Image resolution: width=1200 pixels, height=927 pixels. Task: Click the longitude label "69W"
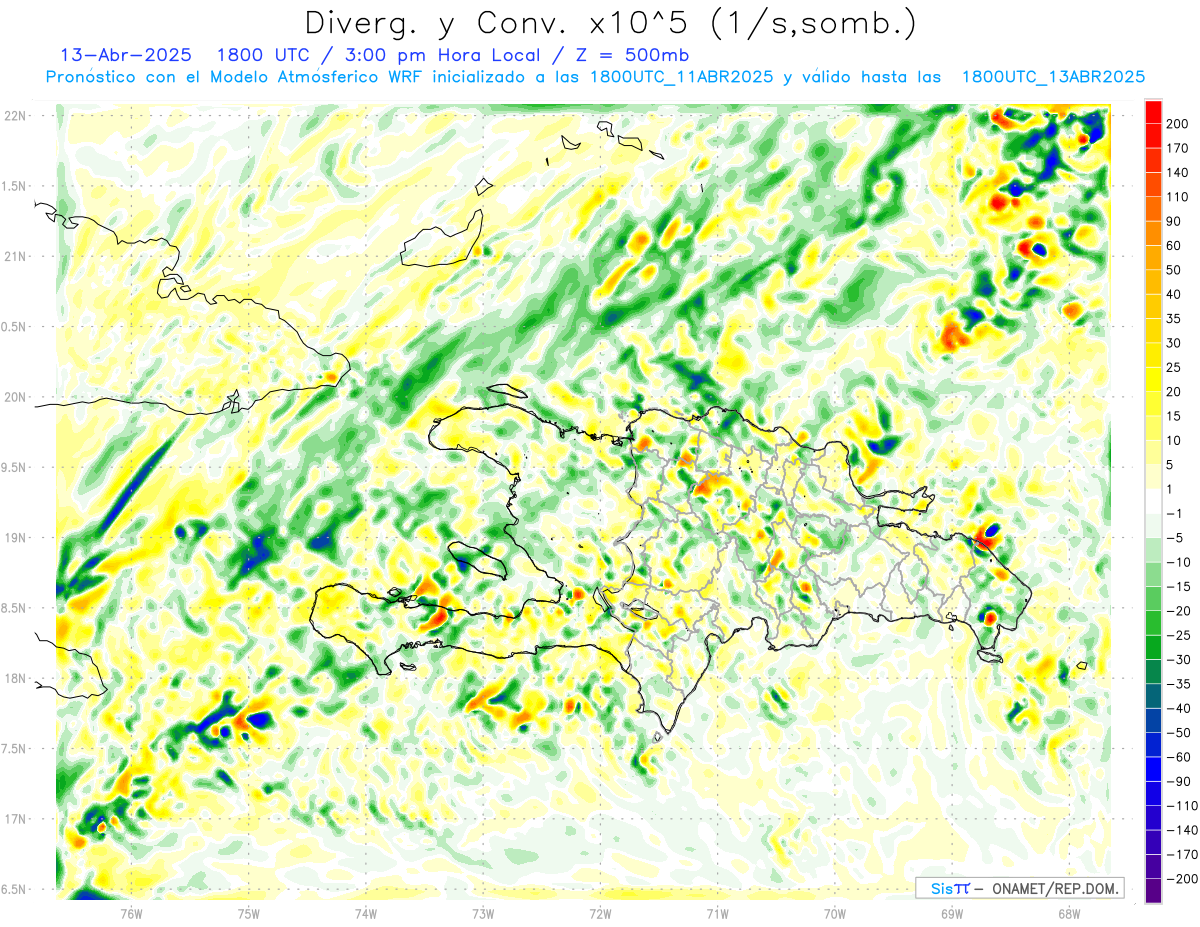pyautogui.click(x=952, y=913)
